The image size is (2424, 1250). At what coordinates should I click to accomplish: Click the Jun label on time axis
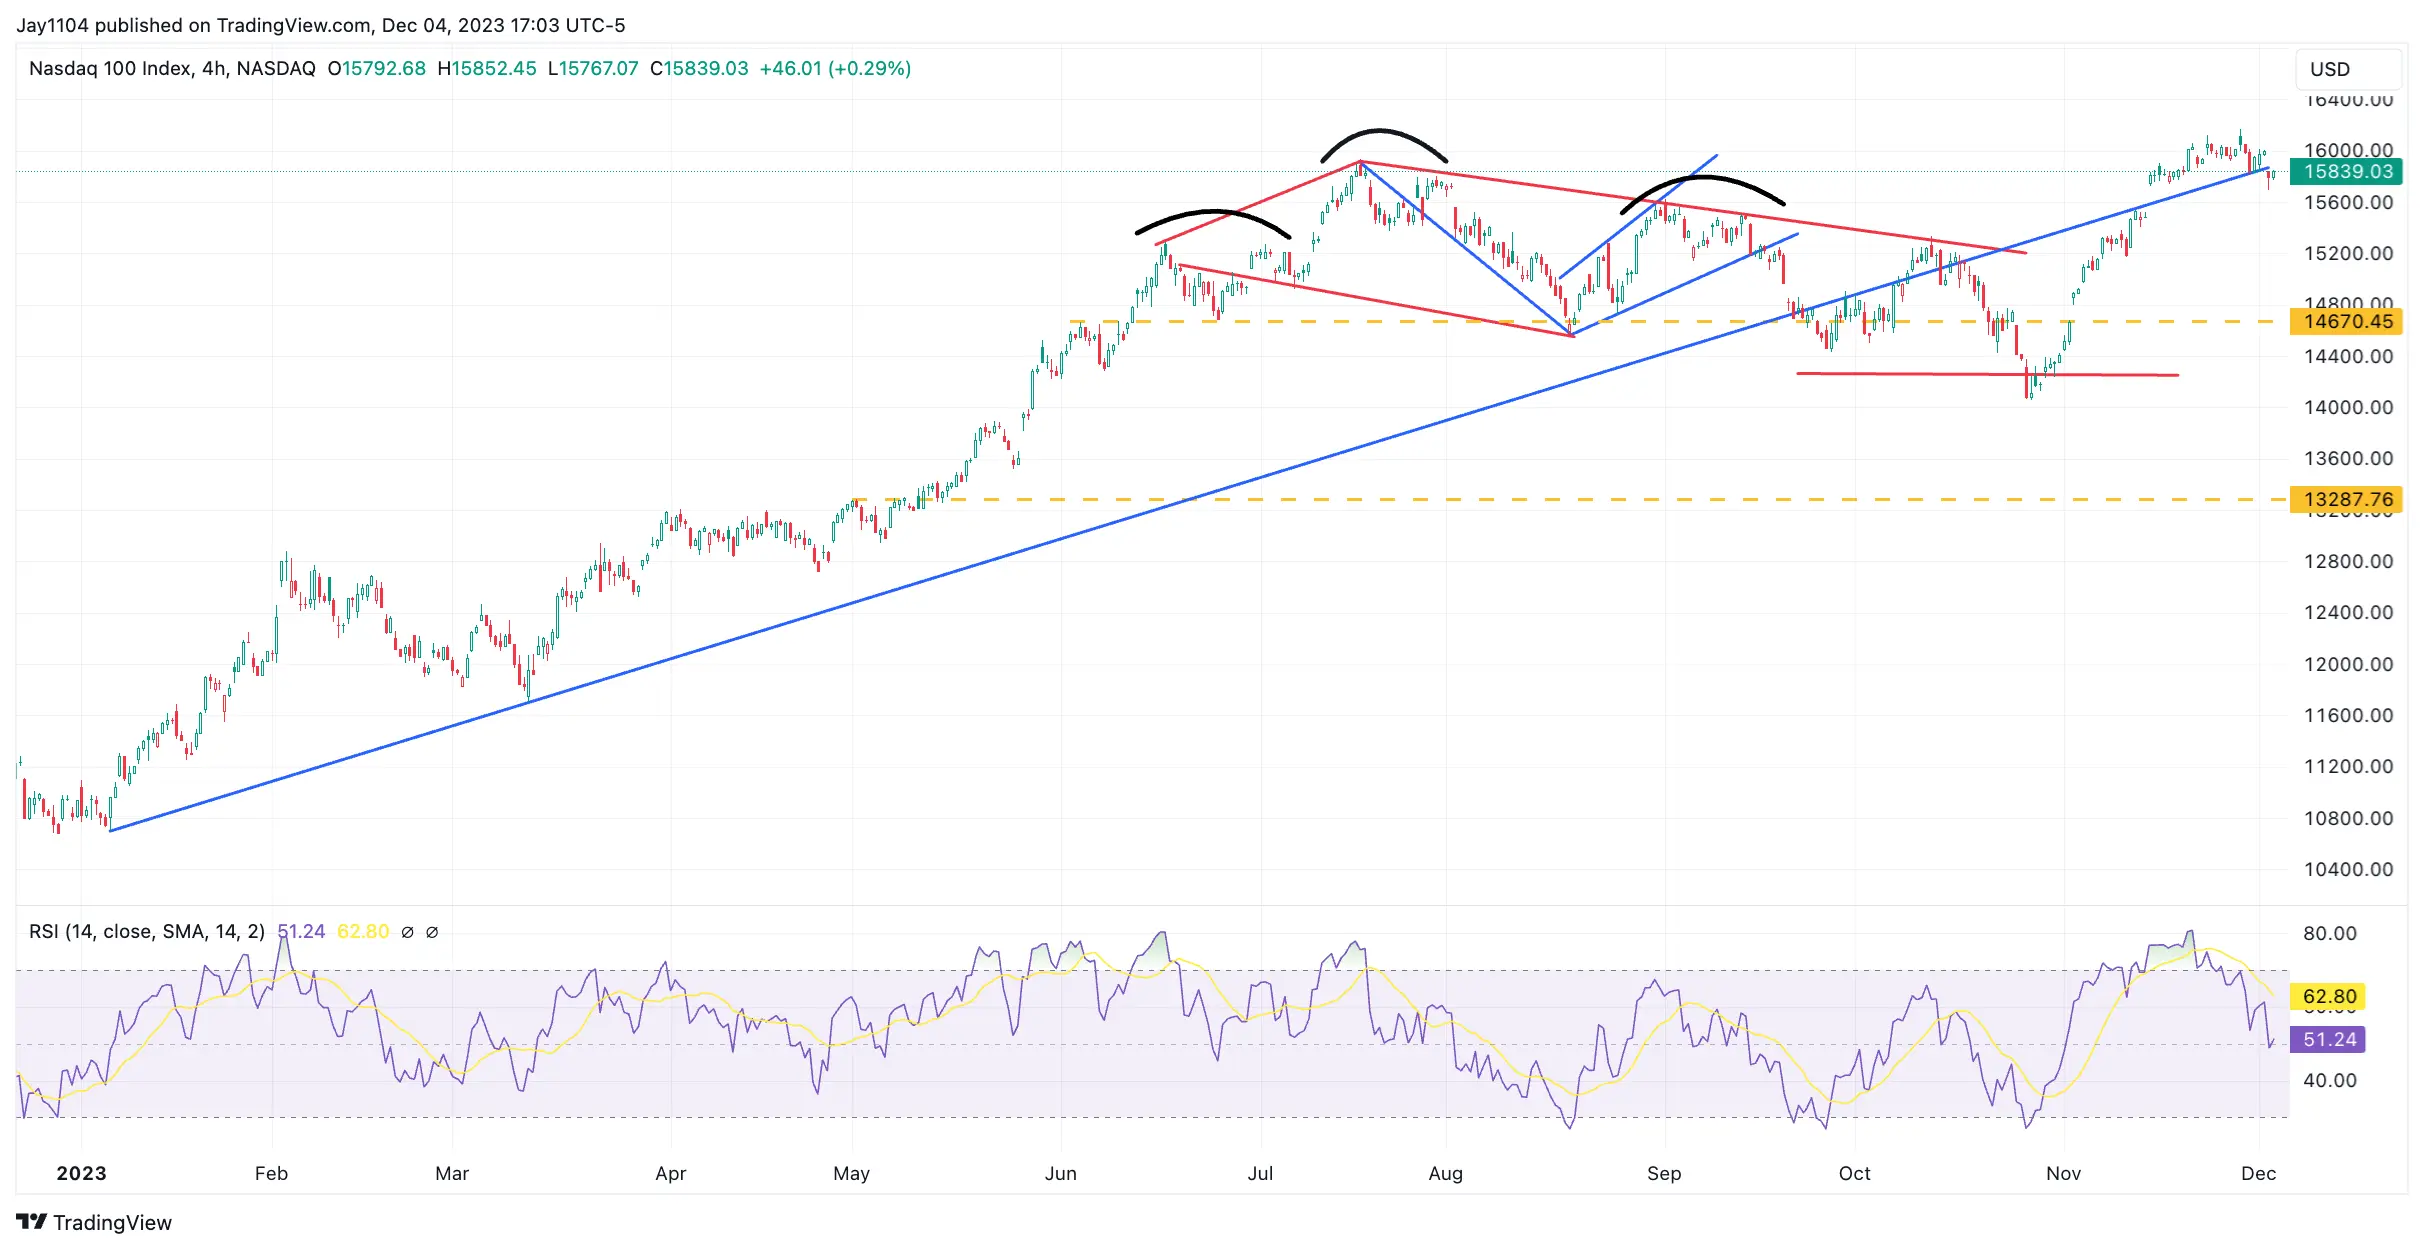pyautogui.click(x=1060, y=1173)
